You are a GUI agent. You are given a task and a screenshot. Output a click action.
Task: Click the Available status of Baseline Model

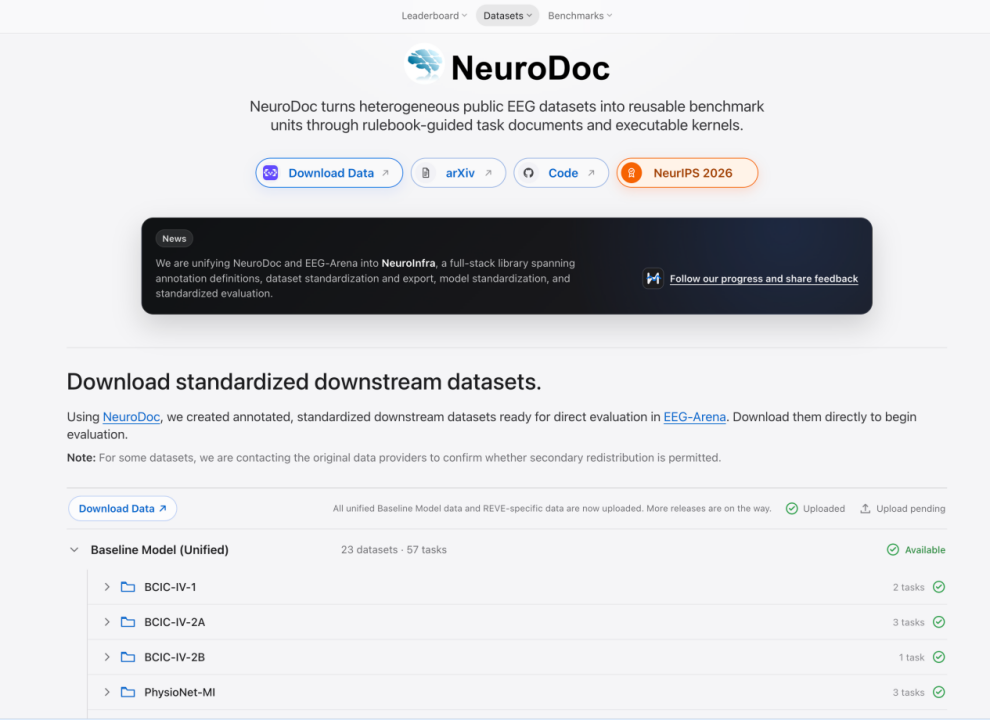point(916,549)
